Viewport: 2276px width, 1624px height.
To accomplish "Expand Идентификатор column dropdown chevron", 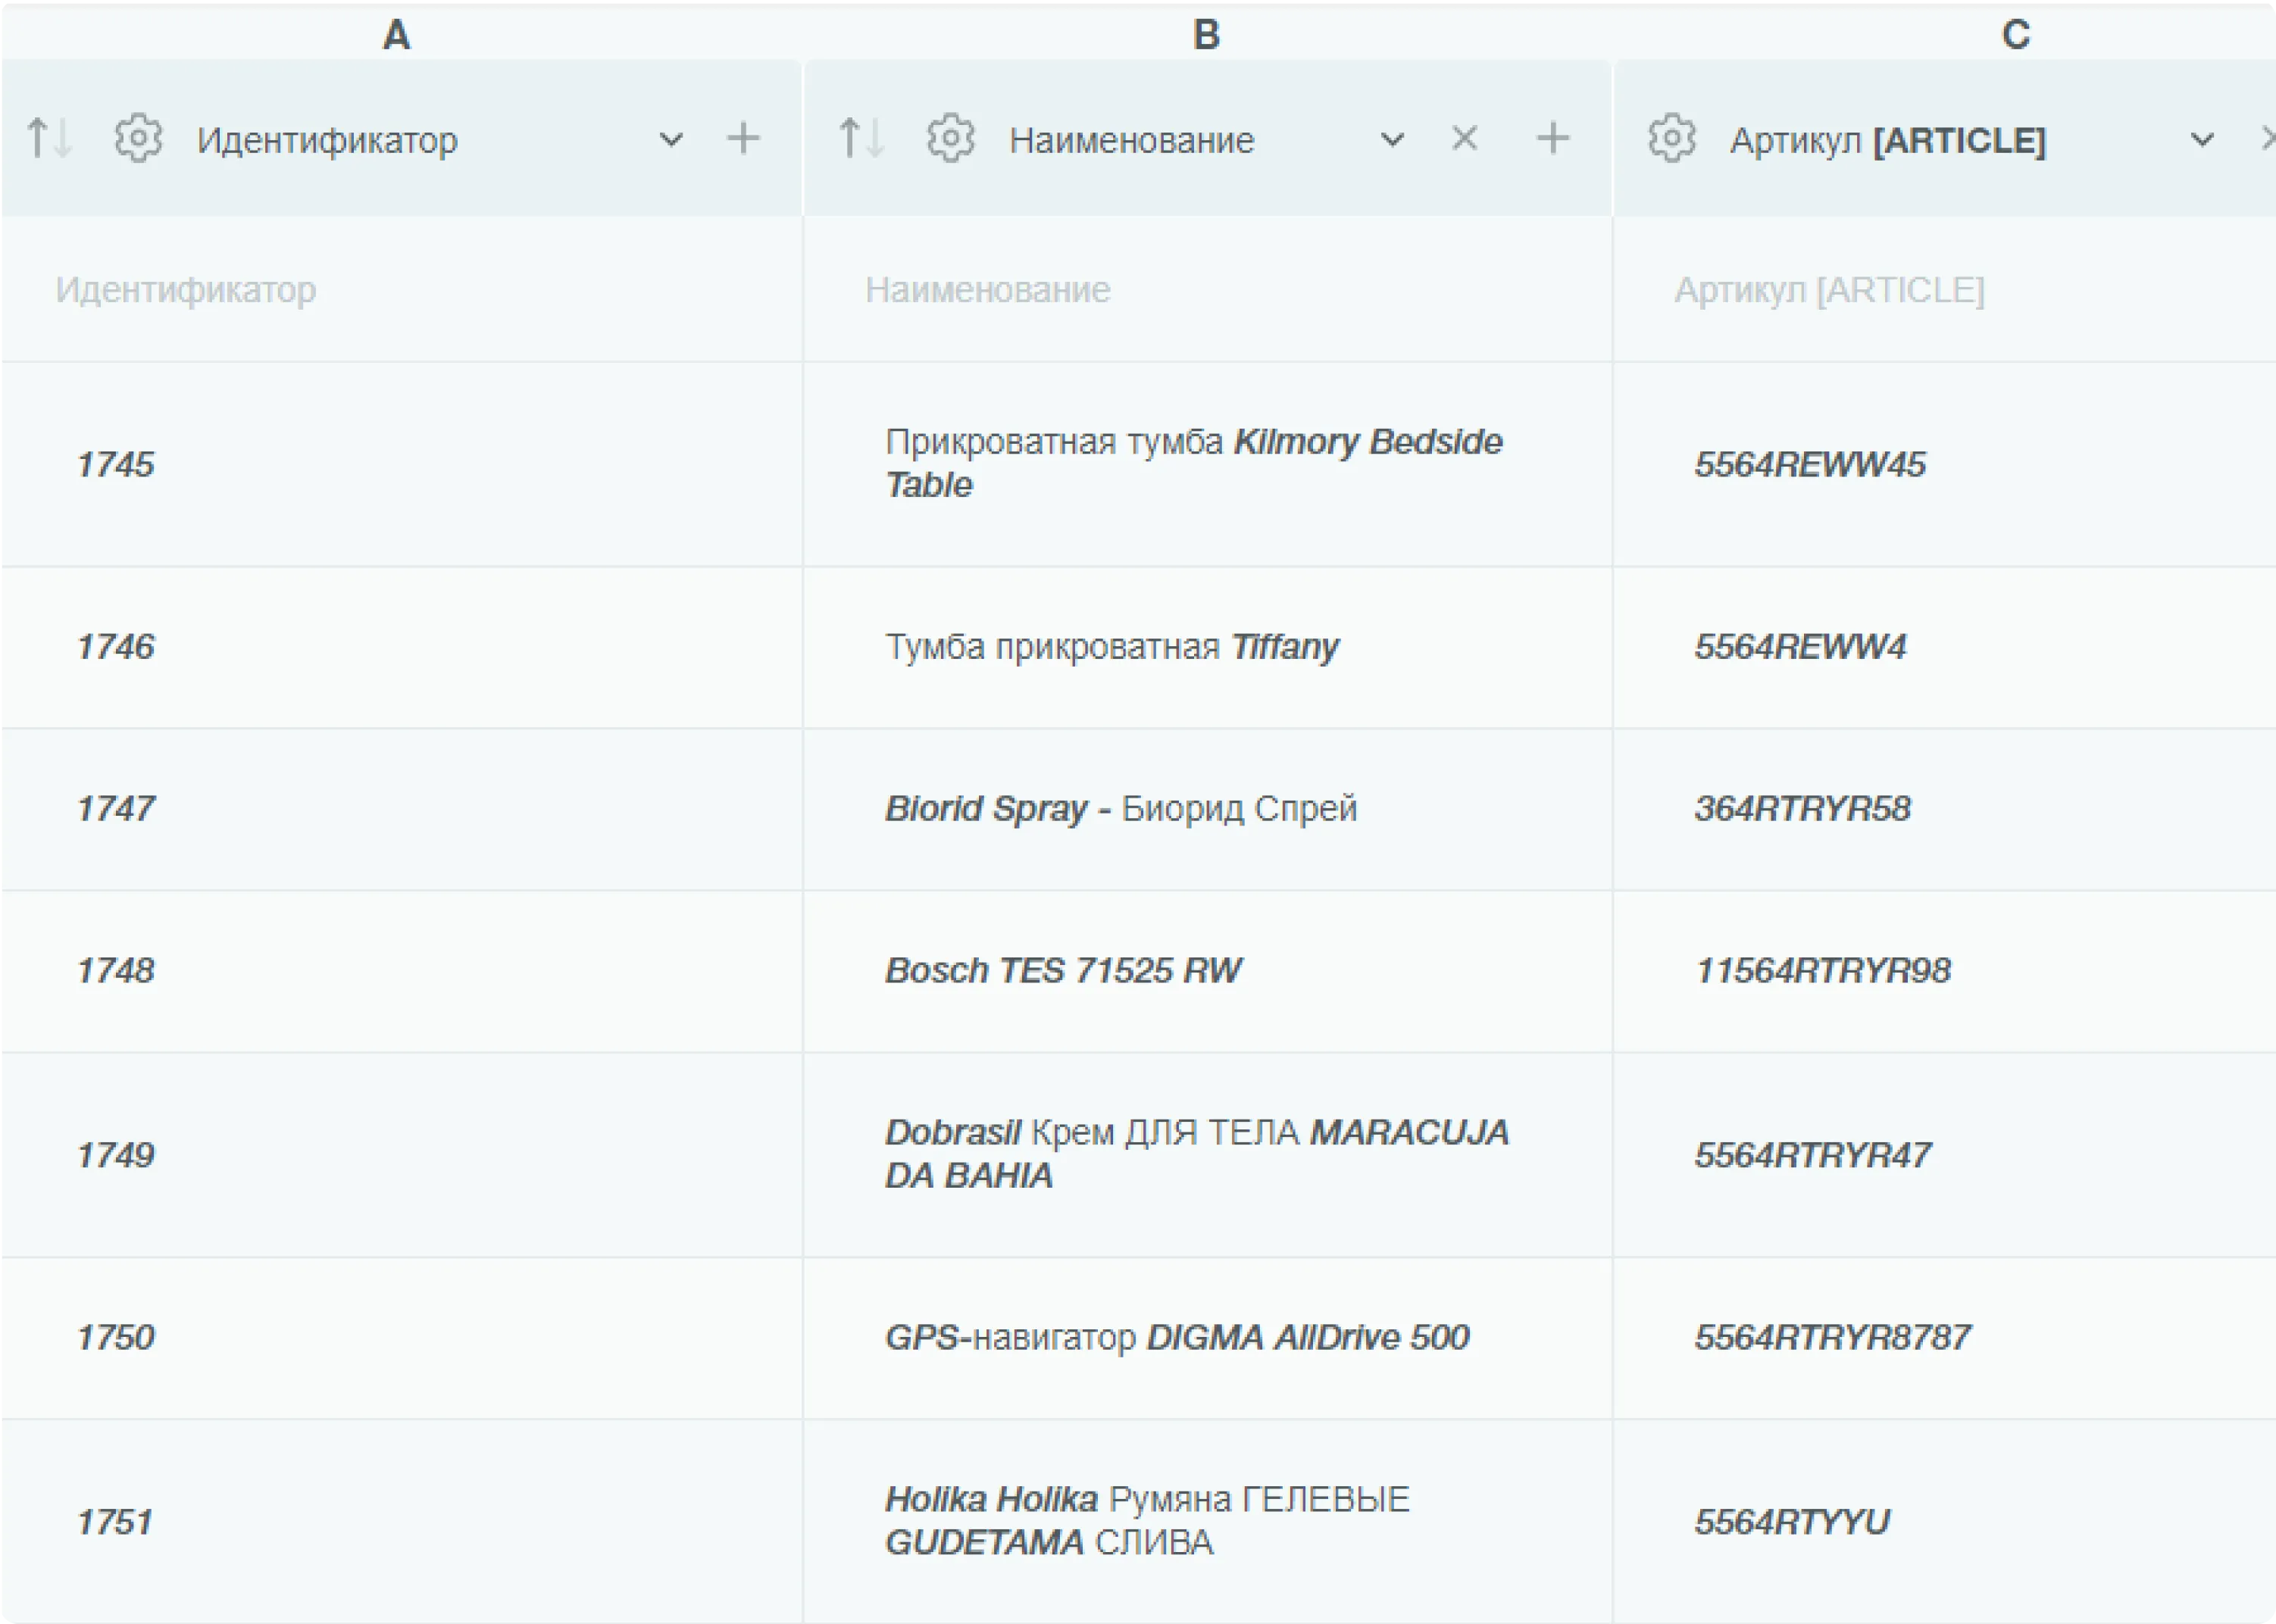I will (671, 139).
